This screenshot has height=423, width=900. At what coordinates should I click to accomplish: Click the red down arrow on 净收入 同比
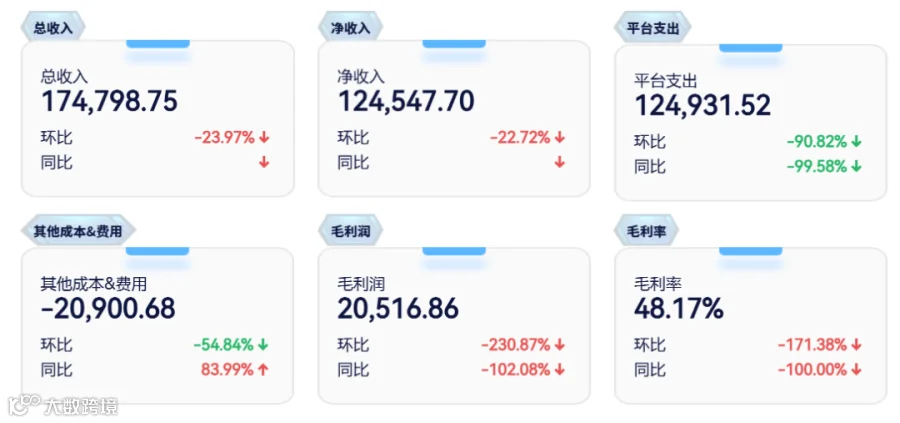pyautogui.click(x=560, y=163)
